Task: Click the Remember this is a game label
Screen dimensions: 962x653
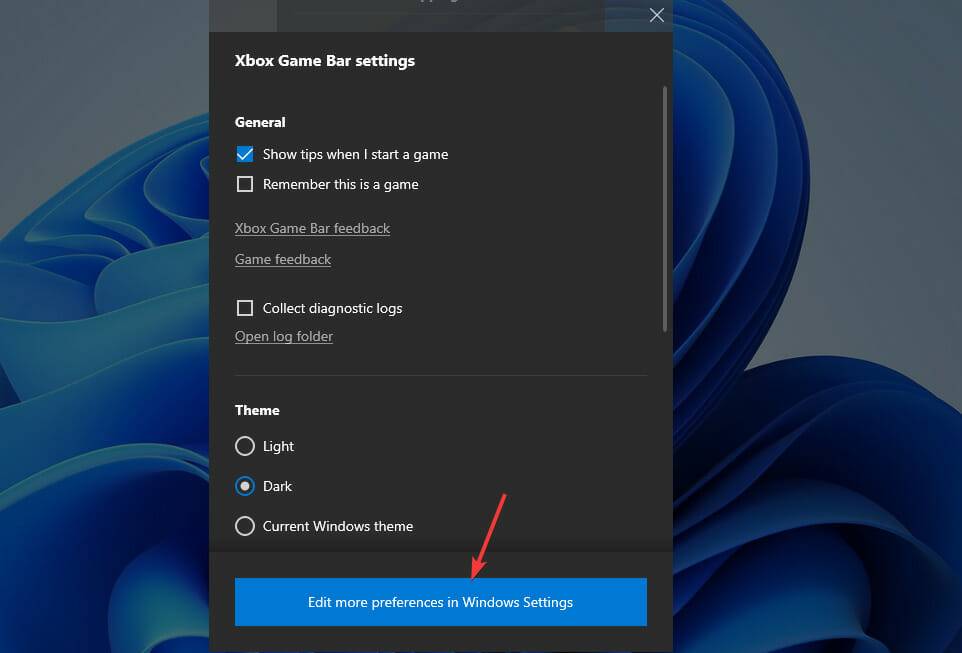Action: pos(340,184)
